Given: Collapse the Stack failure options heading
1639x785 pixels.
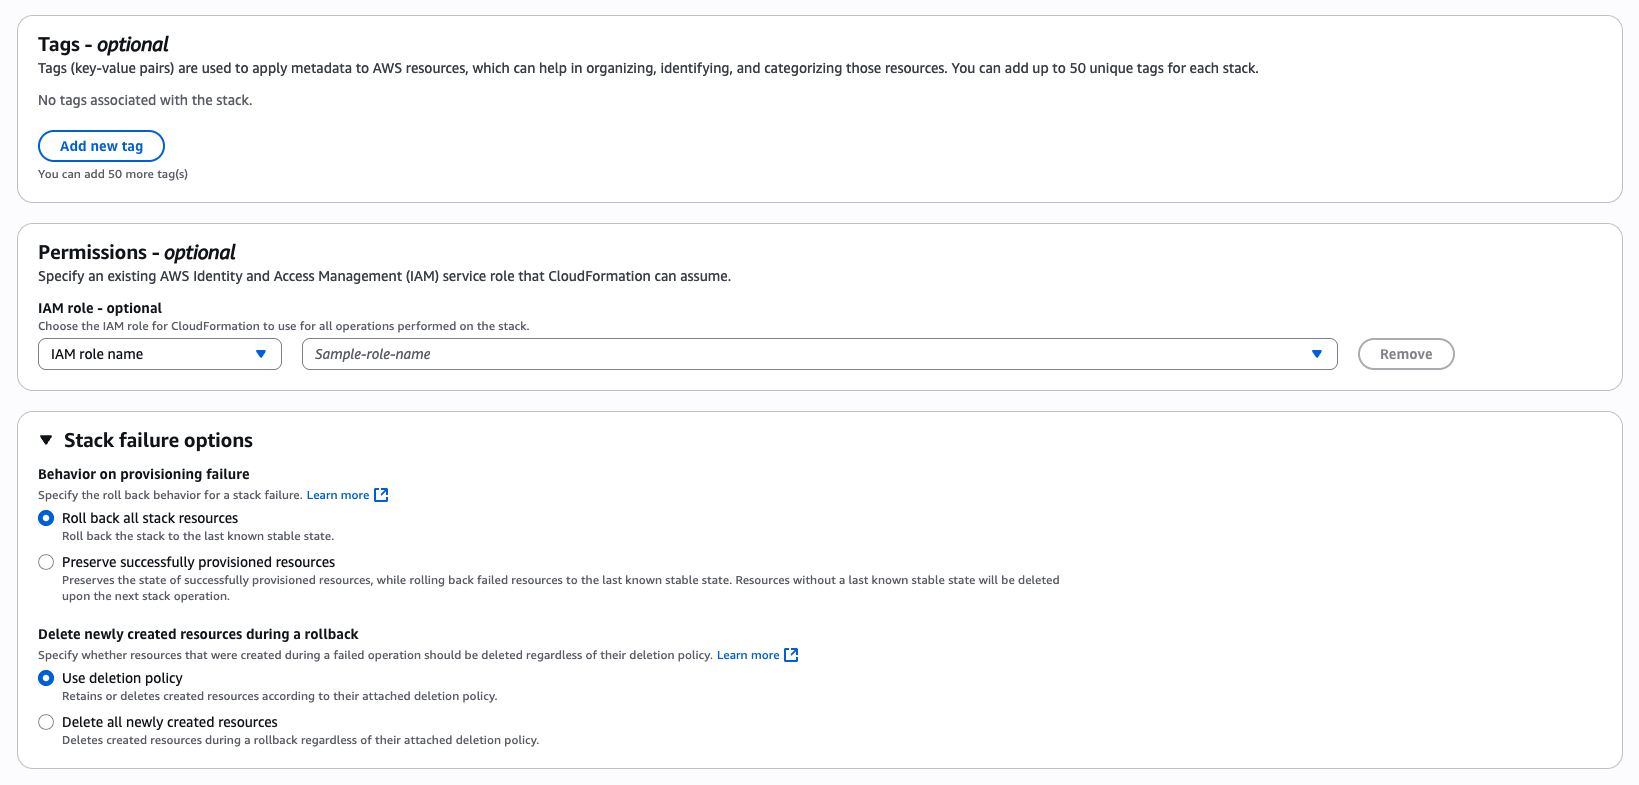Looking at the screenshot, I should click(x=158, y=440).
